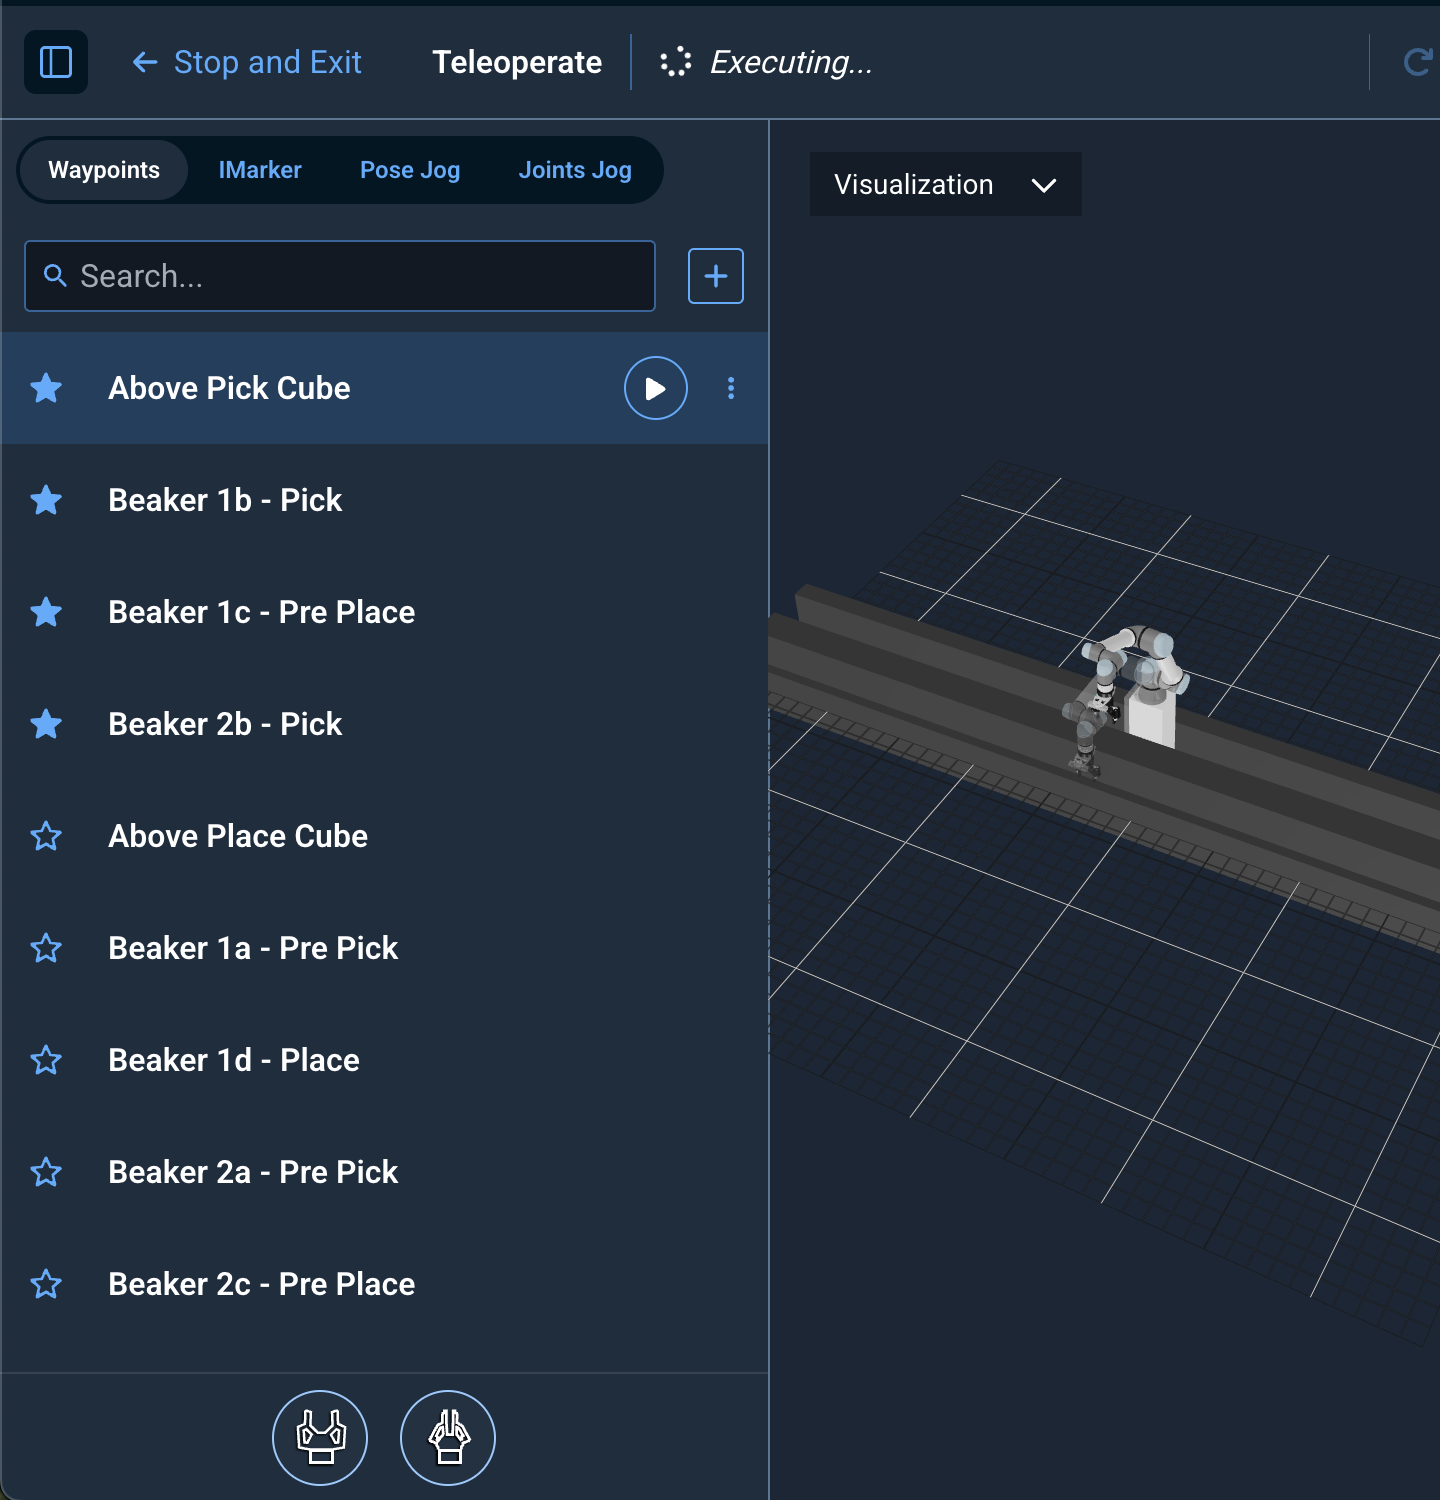This screenshot has width=1440, height=1500.
Task: Add a new waypoint with plus button
Action: pyautogui.click(x=716, y=276)
